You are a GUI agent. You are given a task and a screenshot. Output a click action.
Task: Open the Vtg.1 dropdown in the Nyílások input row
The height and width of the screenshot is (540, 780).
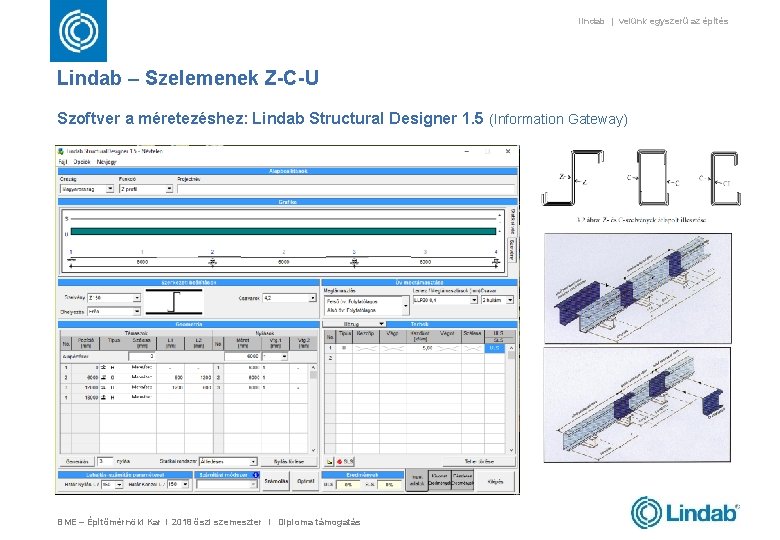click(284, 357)
